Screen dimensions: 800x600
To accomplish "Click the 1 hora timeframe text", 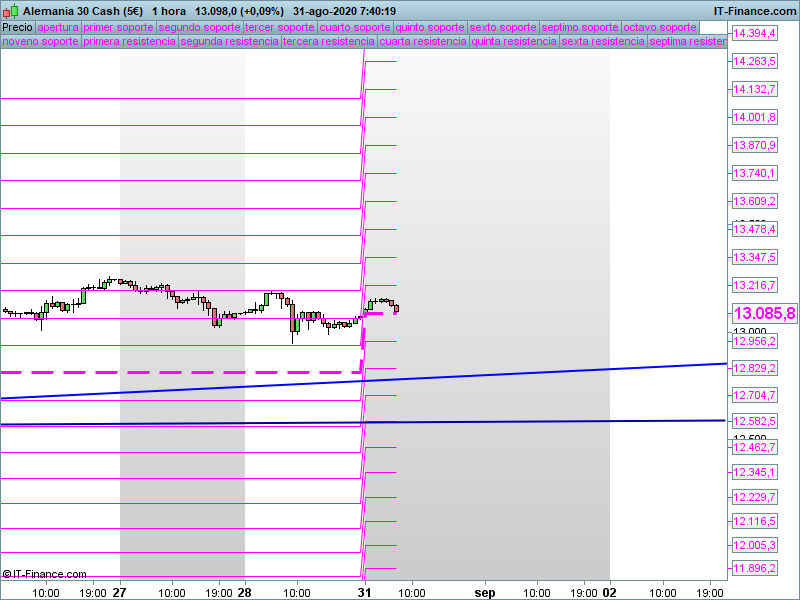I will pos(169,11).
